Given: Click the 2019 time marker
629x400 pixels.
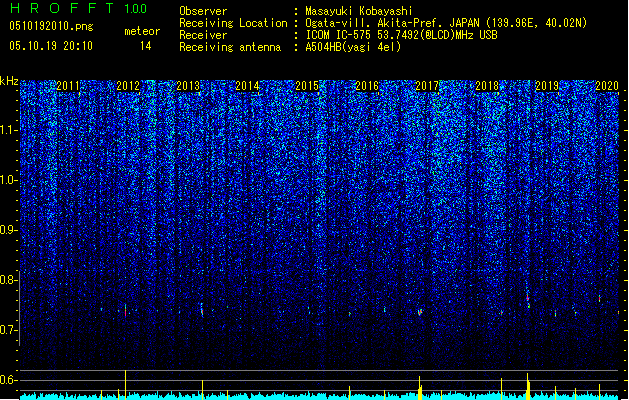Looking at the screenshot, I should [x=547, y=86].
